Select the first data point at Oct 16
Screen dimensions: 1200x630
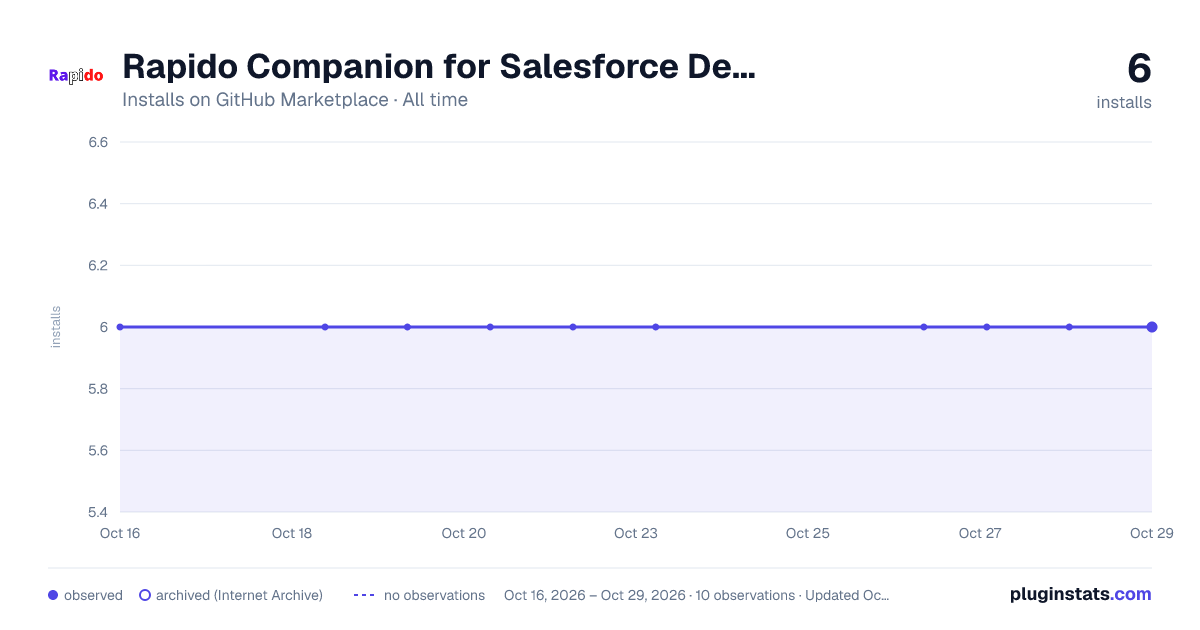click(120, 327)
